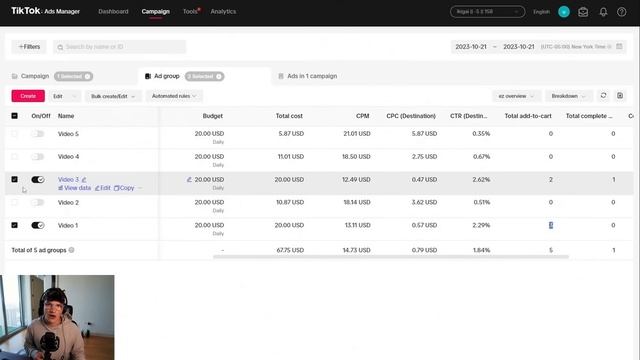Image resolution: width=640 pixels, height=360 pixels.
Task: Open the Bulk create/Edit dropdown
Action: [113, 96]
